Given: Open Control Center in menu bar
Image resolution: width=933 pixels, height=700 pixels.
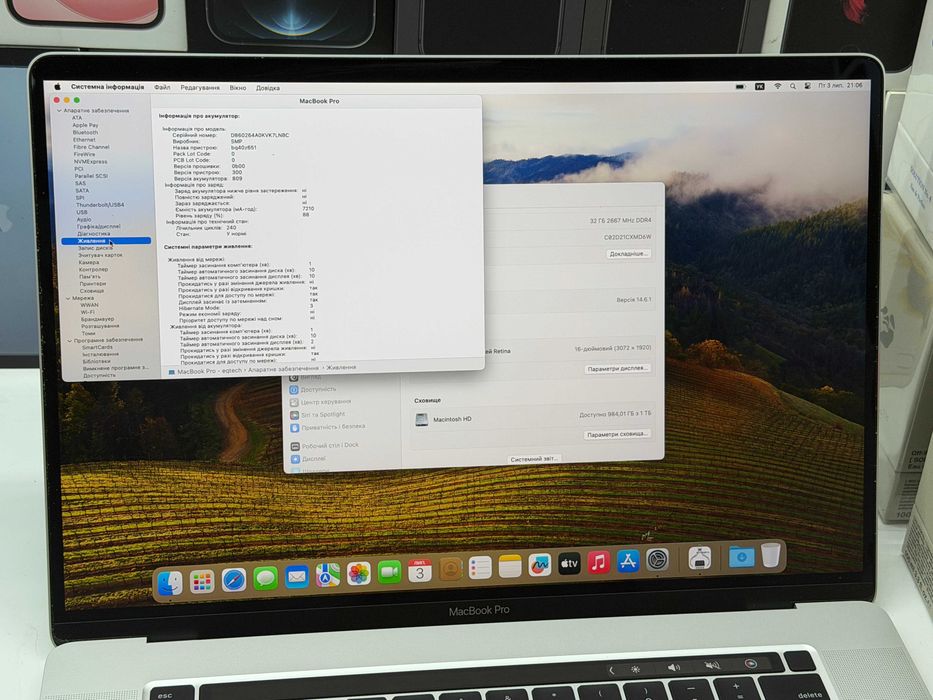Looking at the screenshot, I should coord(807,86).
